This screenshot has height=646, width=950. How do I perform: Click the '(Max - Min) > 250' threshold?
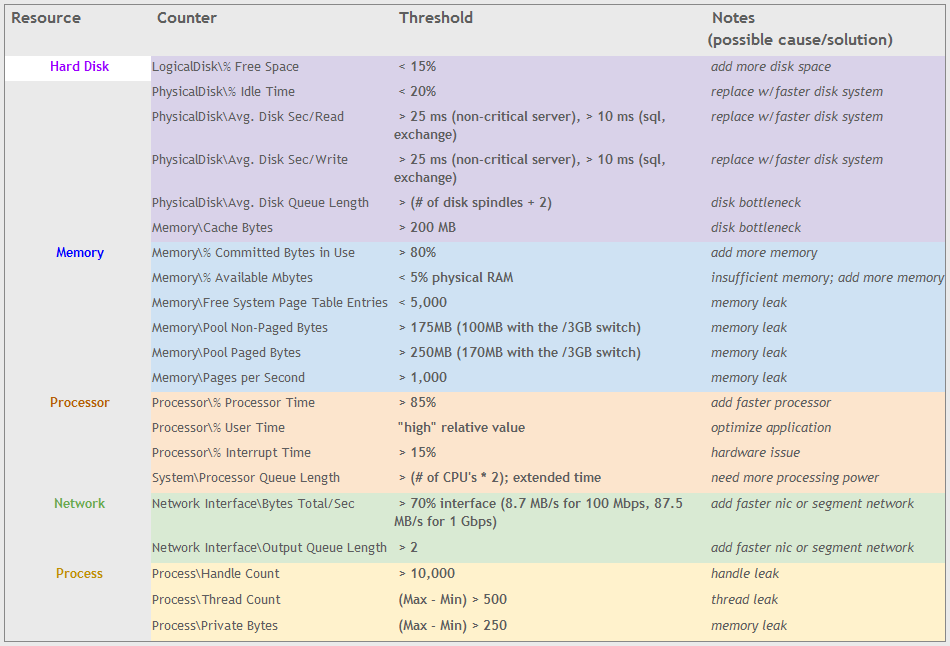(453, 625)
